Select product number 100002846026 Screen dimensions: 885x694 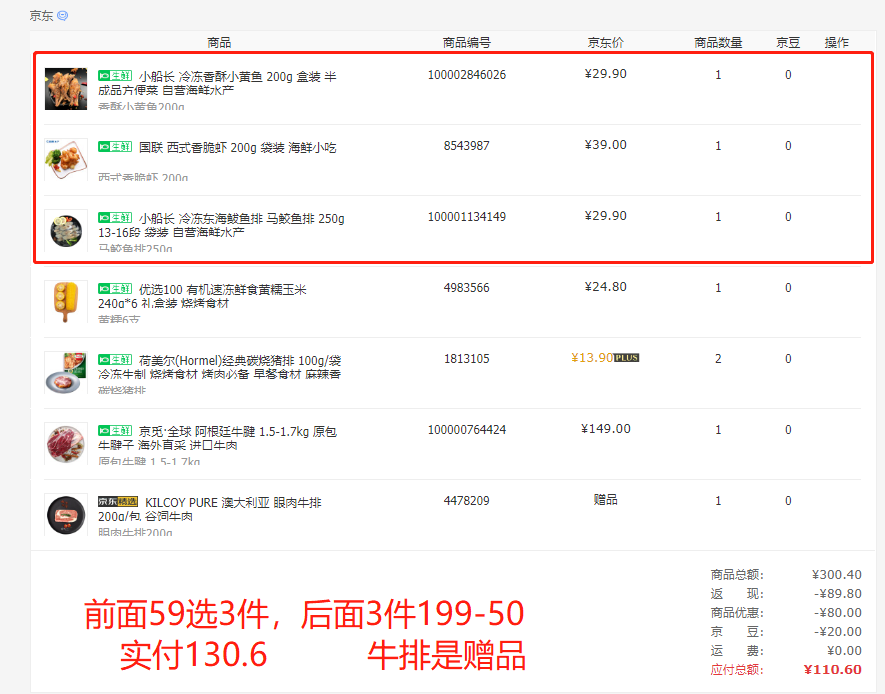[x=467, y=75]
